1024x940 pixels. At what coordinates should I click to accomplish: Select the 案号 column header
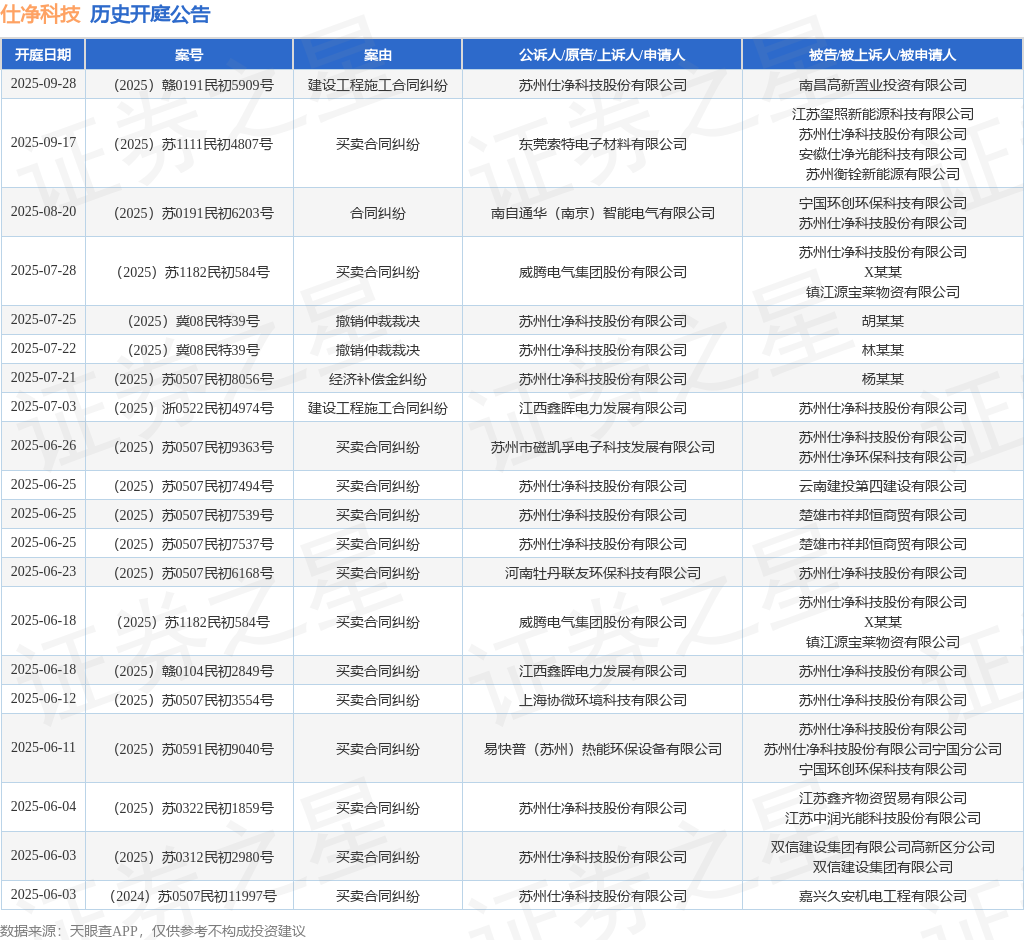click(x=189, y=55)
